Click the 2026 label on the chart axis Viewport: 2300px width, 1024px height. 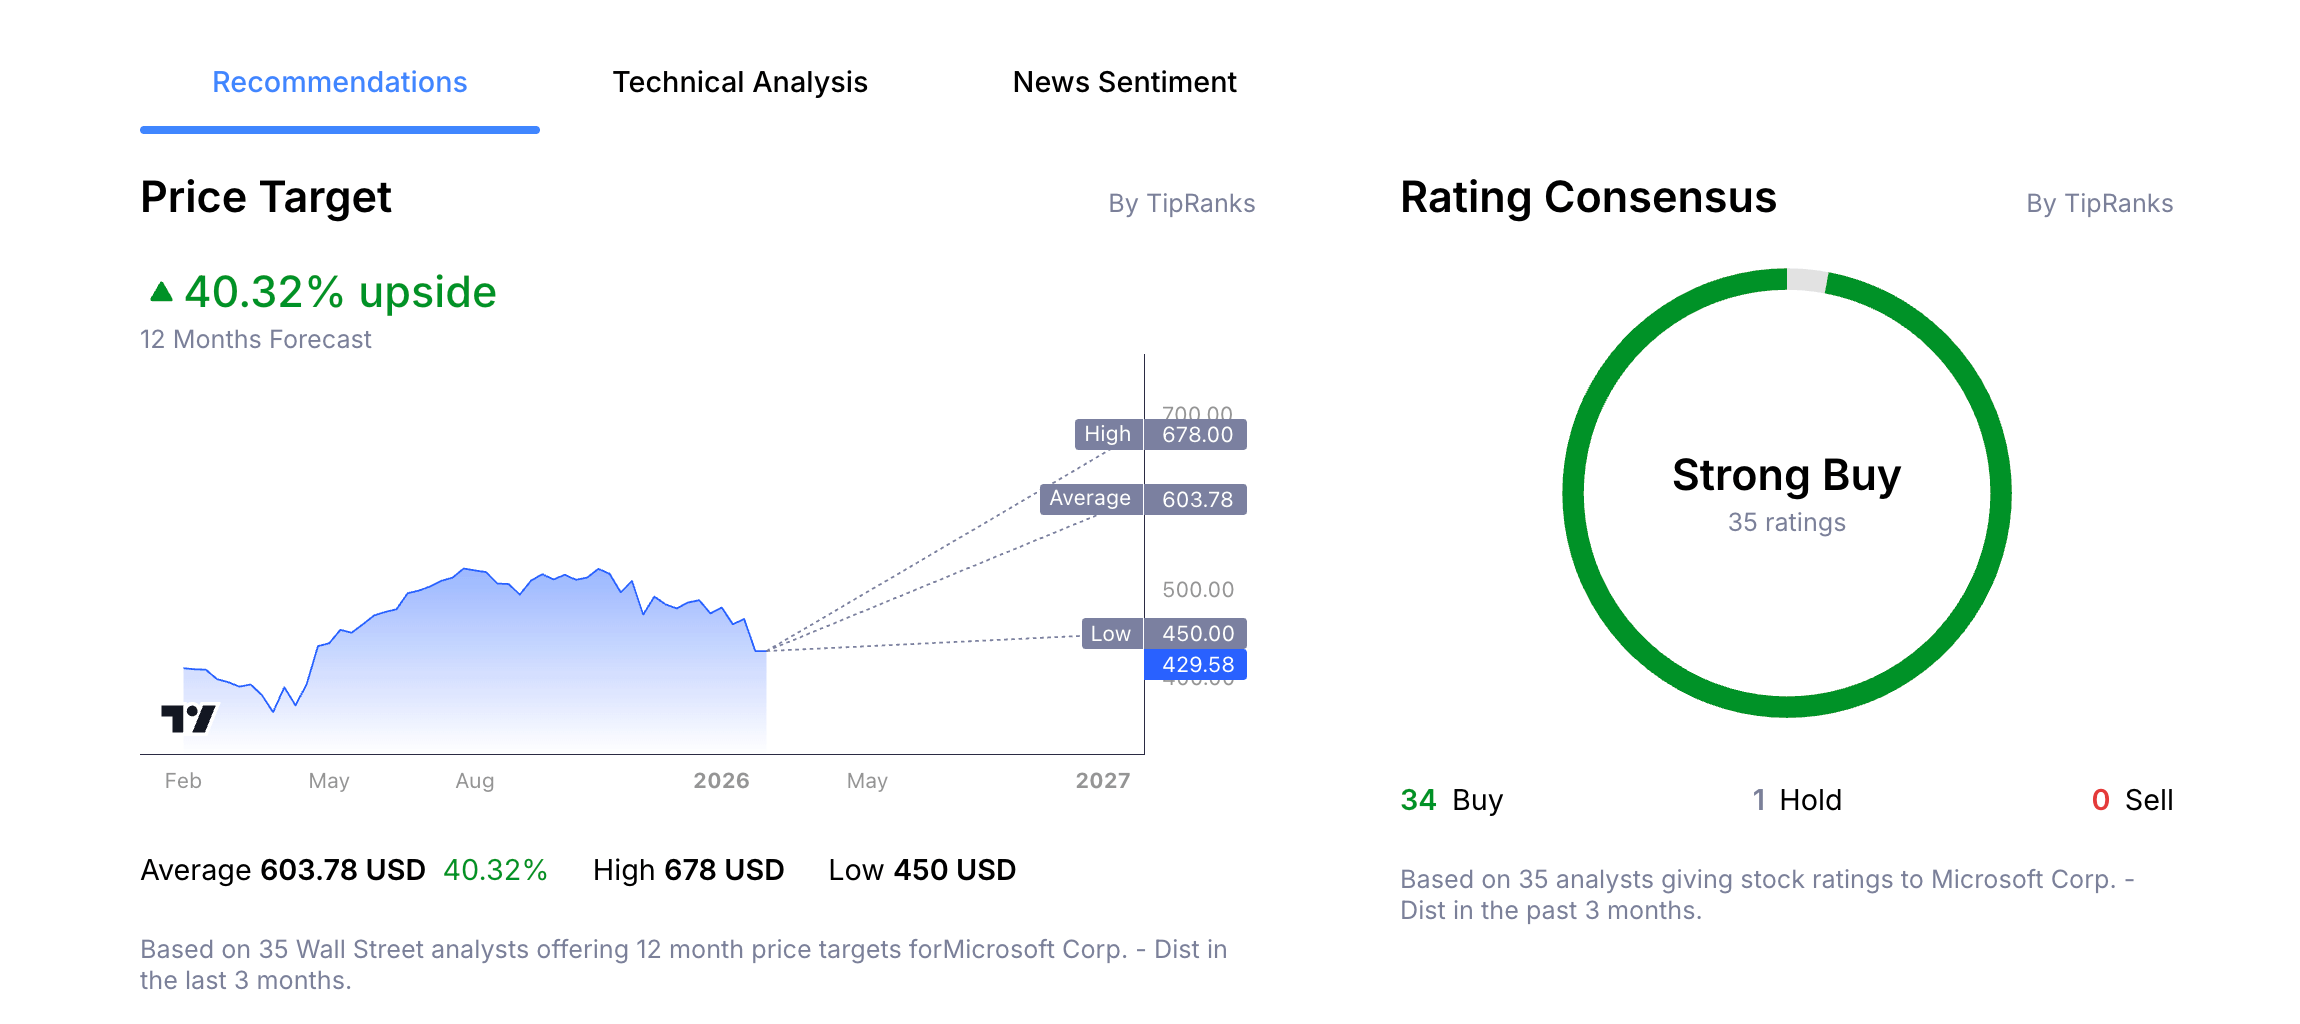(722, 780)
